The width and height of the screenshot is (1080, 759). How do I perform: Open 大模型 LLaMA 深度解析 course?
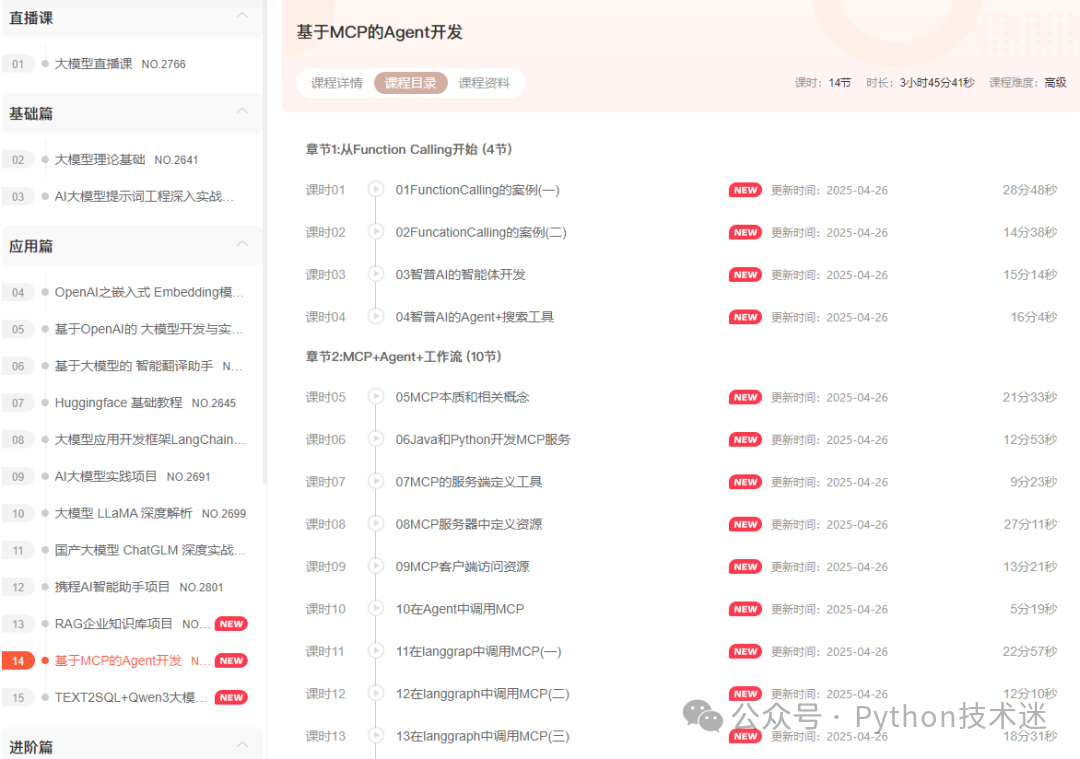pos(150,513)
